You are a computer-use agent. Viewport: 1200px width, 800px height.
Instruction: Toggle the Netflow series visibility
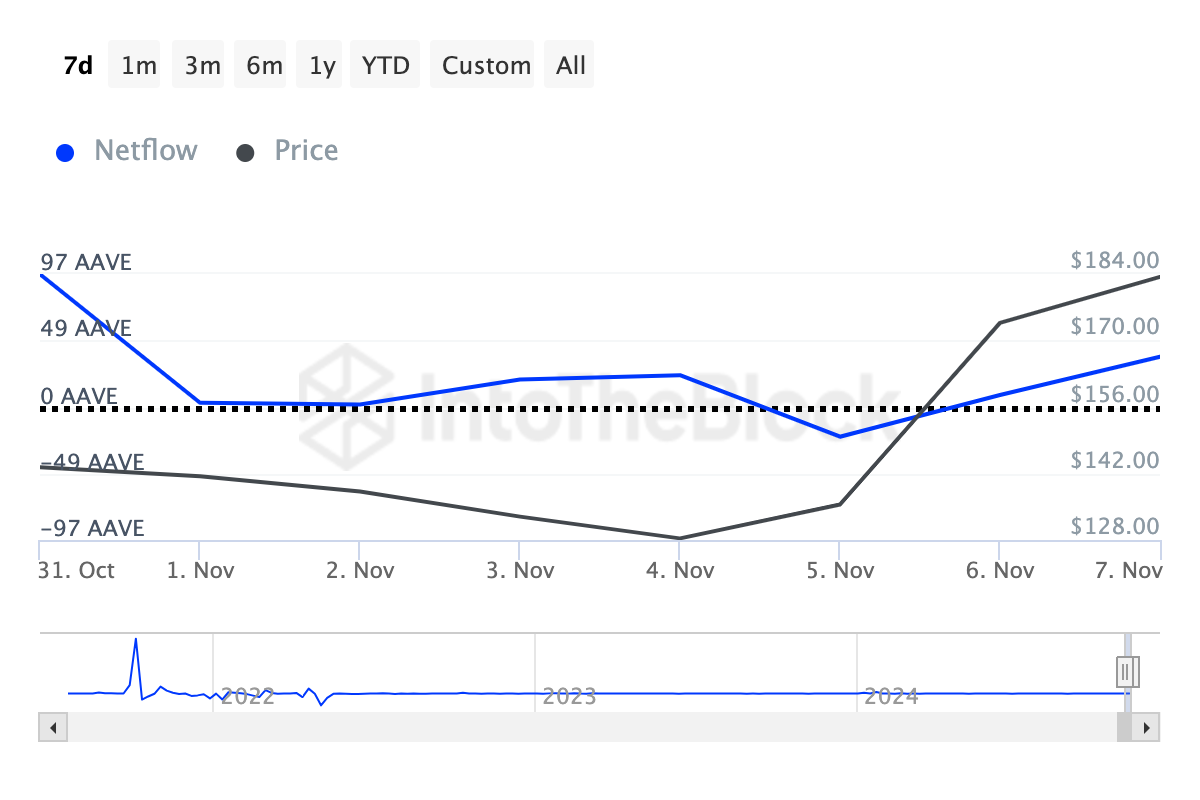coord(145,150)
